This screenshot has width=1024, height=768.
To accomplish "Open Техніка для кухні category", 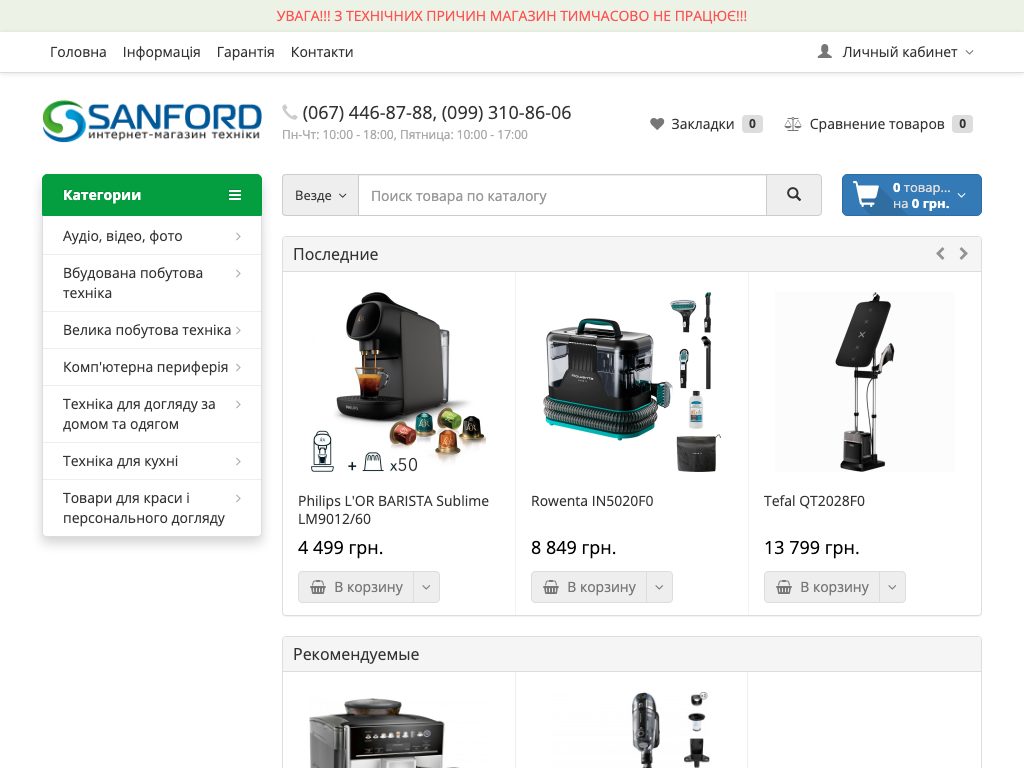I will [152, 461].
